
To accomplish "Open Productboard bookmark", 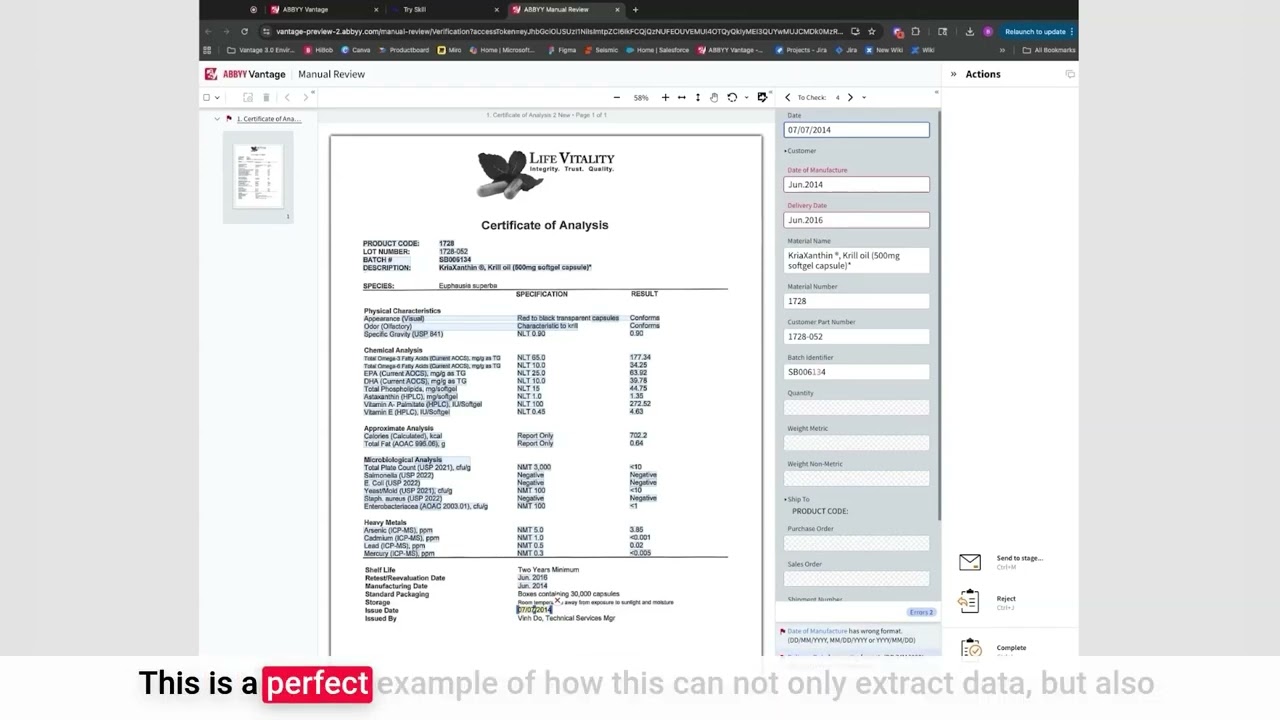I will point(404,50).
